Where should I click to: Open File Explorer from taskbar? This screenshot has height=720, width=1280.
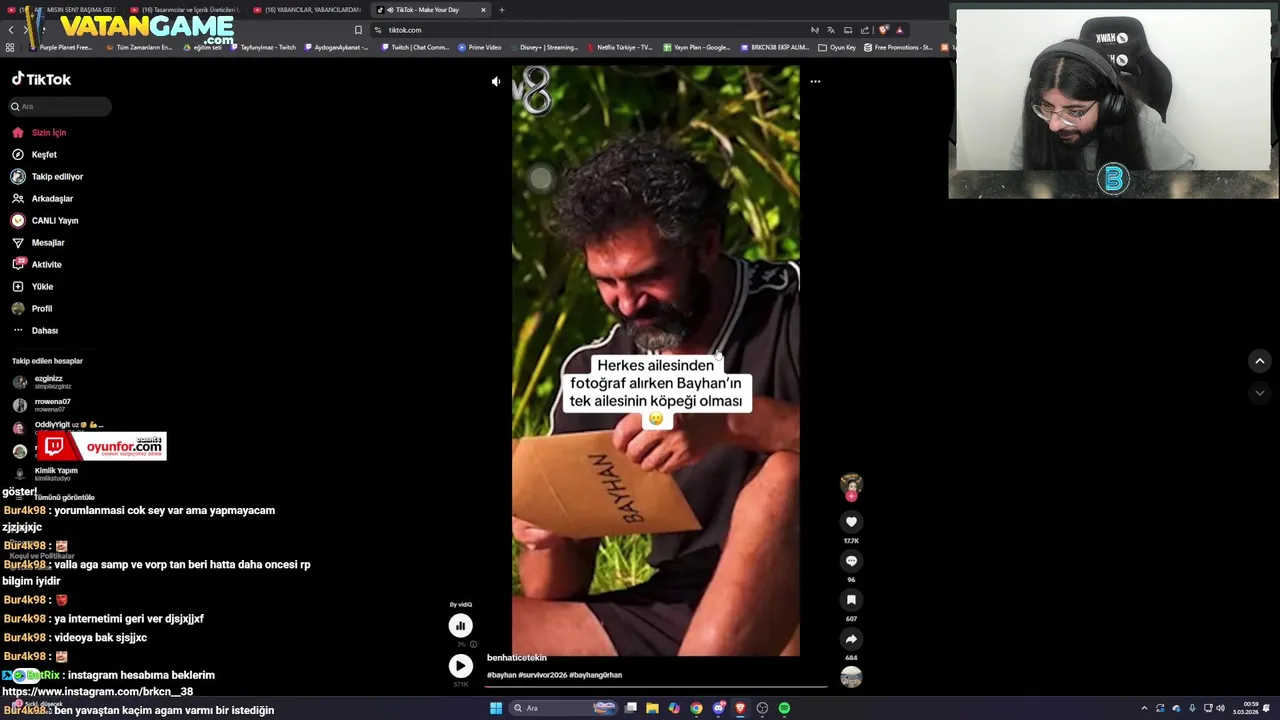point(652,708)
